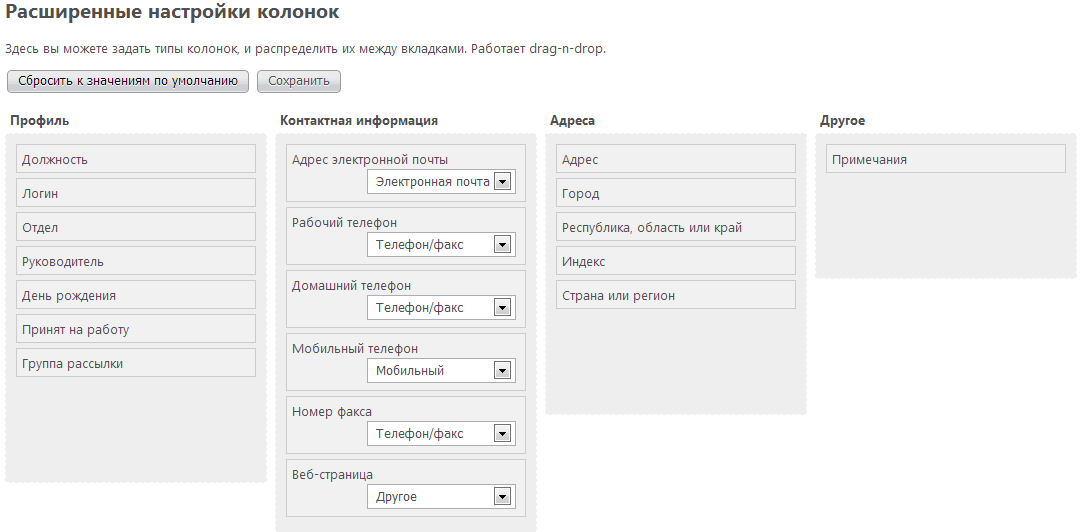Select the 'Должность' column item
Screen dimensions: 1080x532
pos(136,158)
